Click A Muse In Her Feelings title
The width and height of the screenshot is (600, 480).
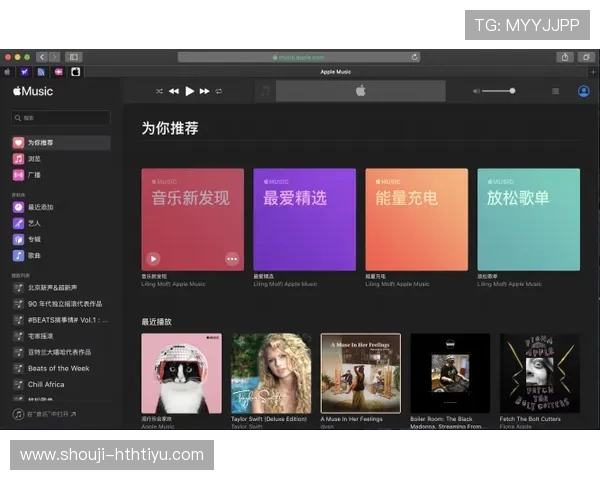point(352,419)
